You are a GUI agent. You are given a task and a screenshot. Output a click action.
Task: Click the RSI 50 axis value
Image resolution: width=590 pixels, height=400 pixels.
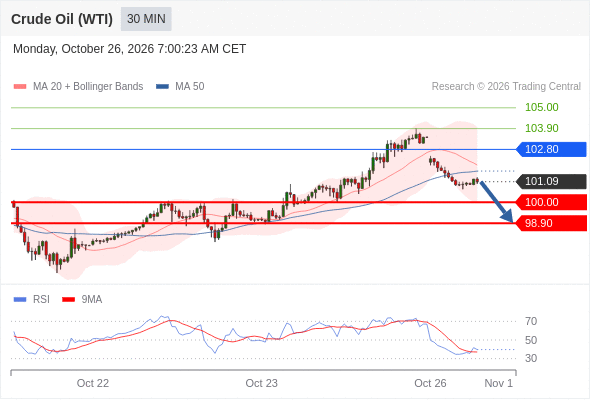click(x=531, y=340)
